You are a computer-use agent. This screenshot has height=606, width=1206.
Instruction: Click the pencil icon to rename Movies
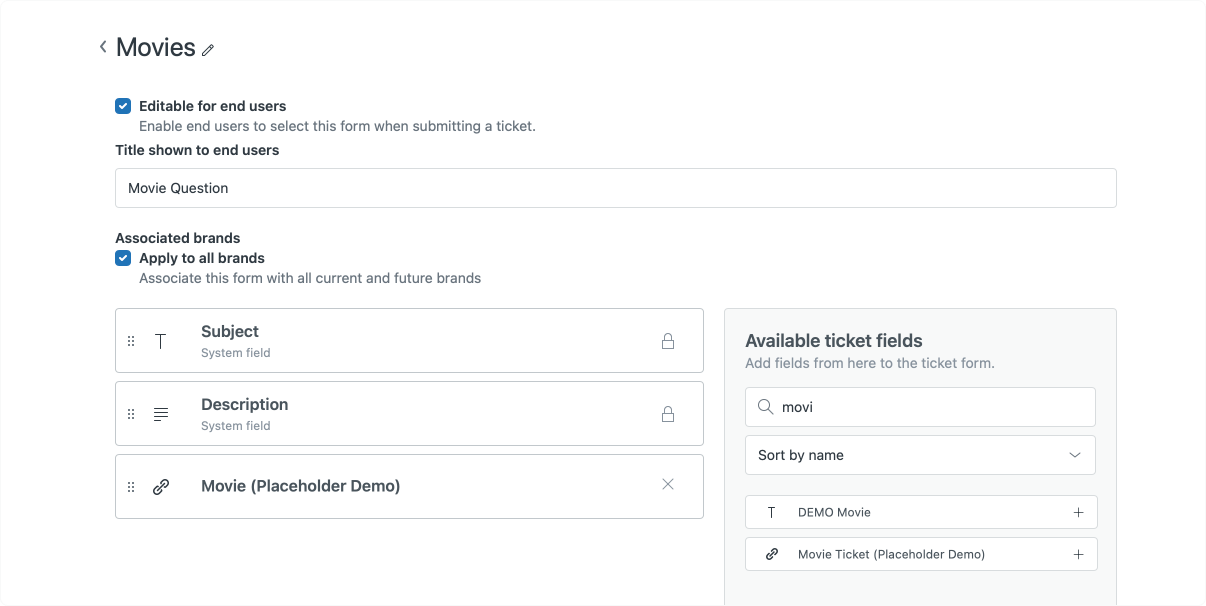click(208, 50)
